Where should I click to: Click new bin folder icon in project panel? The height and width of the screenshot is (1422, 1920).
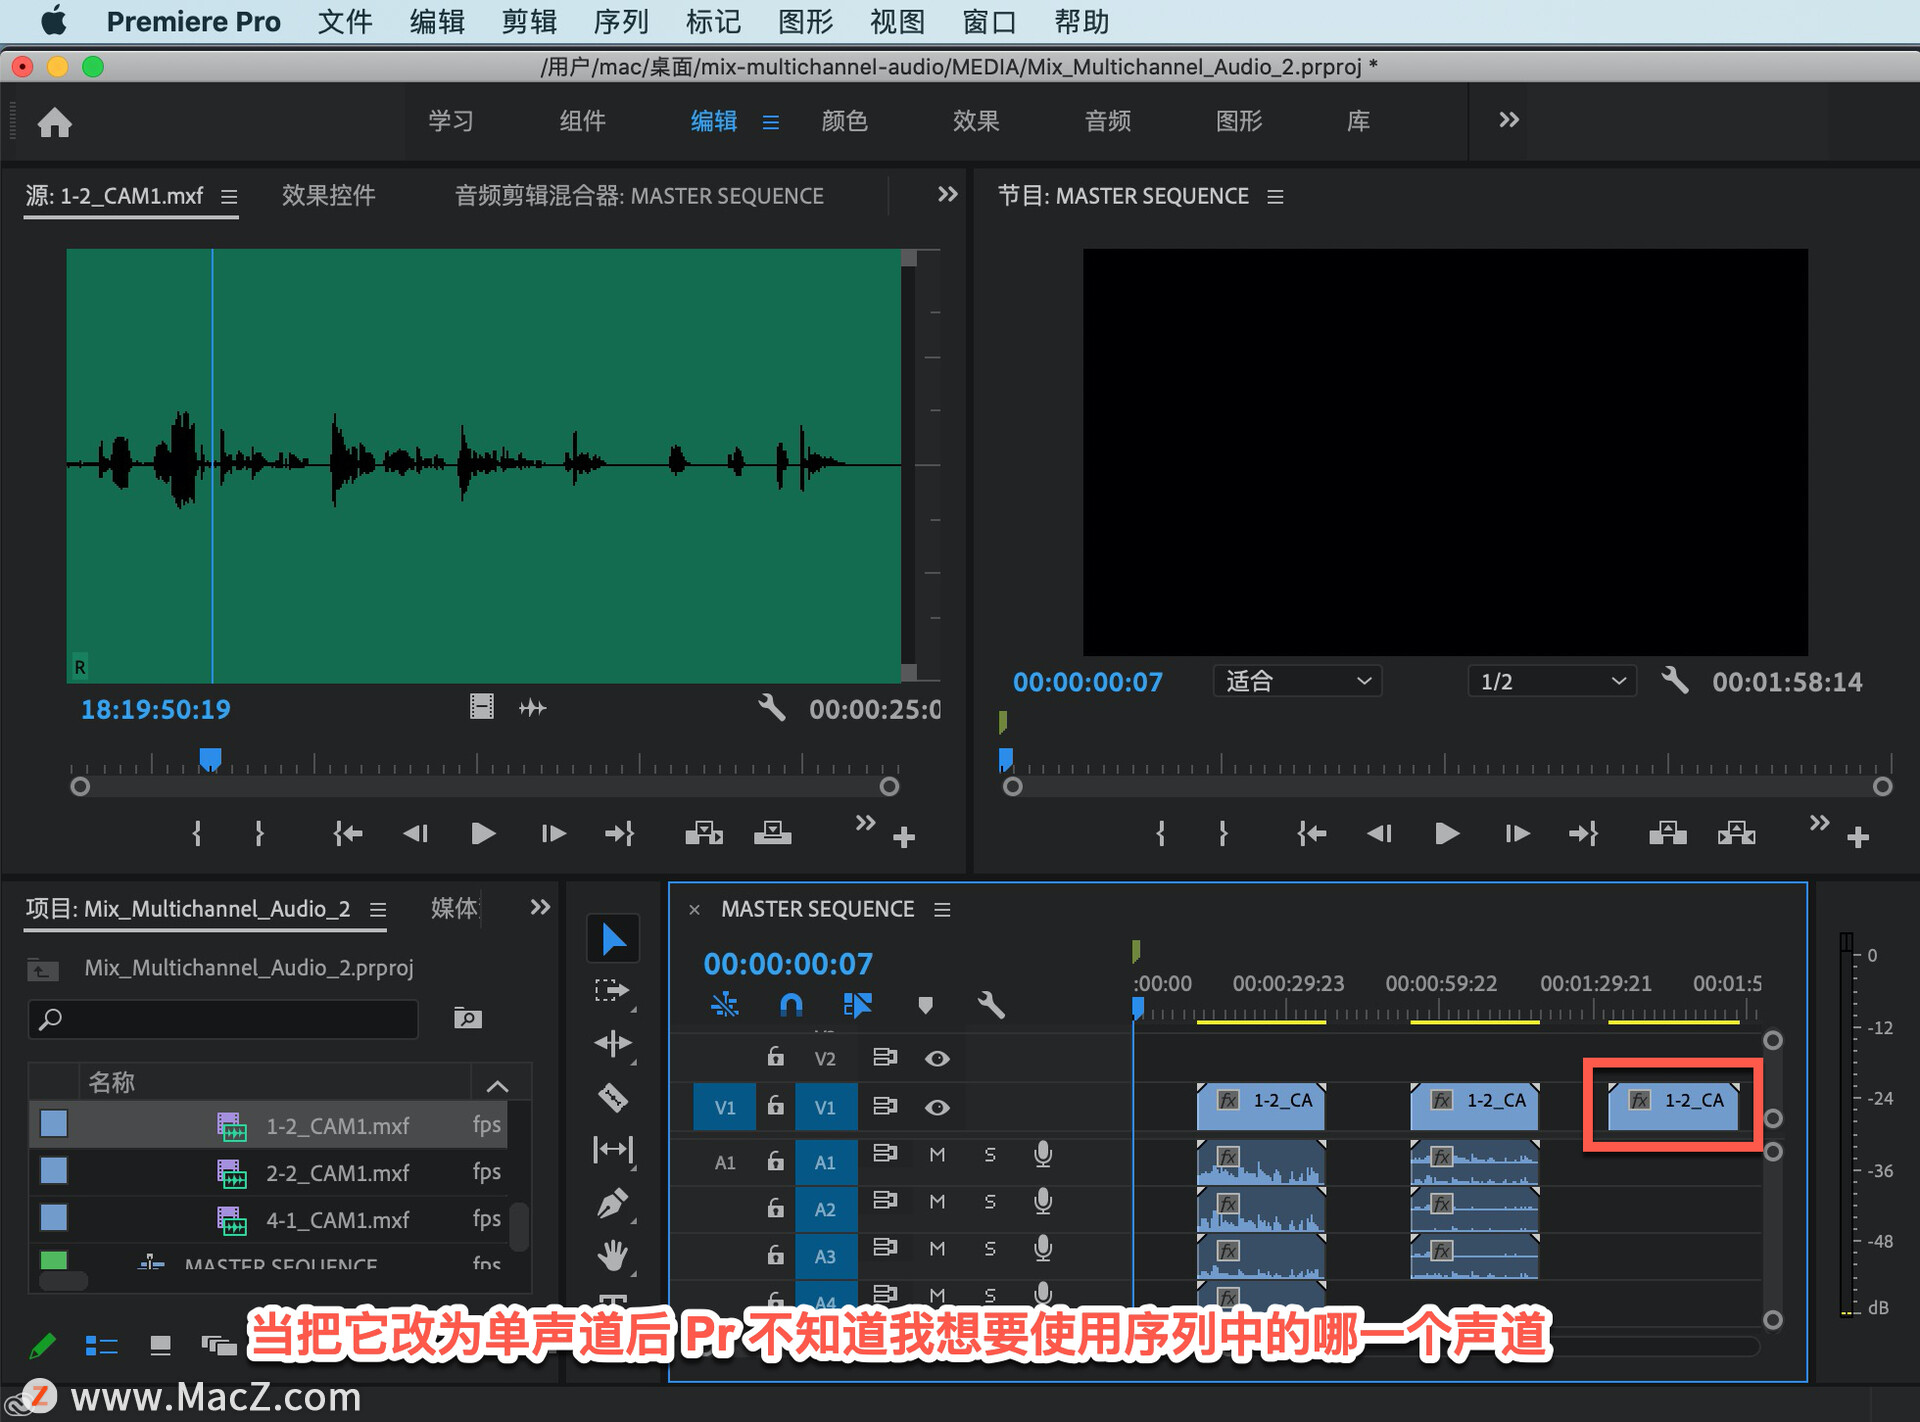click(x=467, y=1018)
